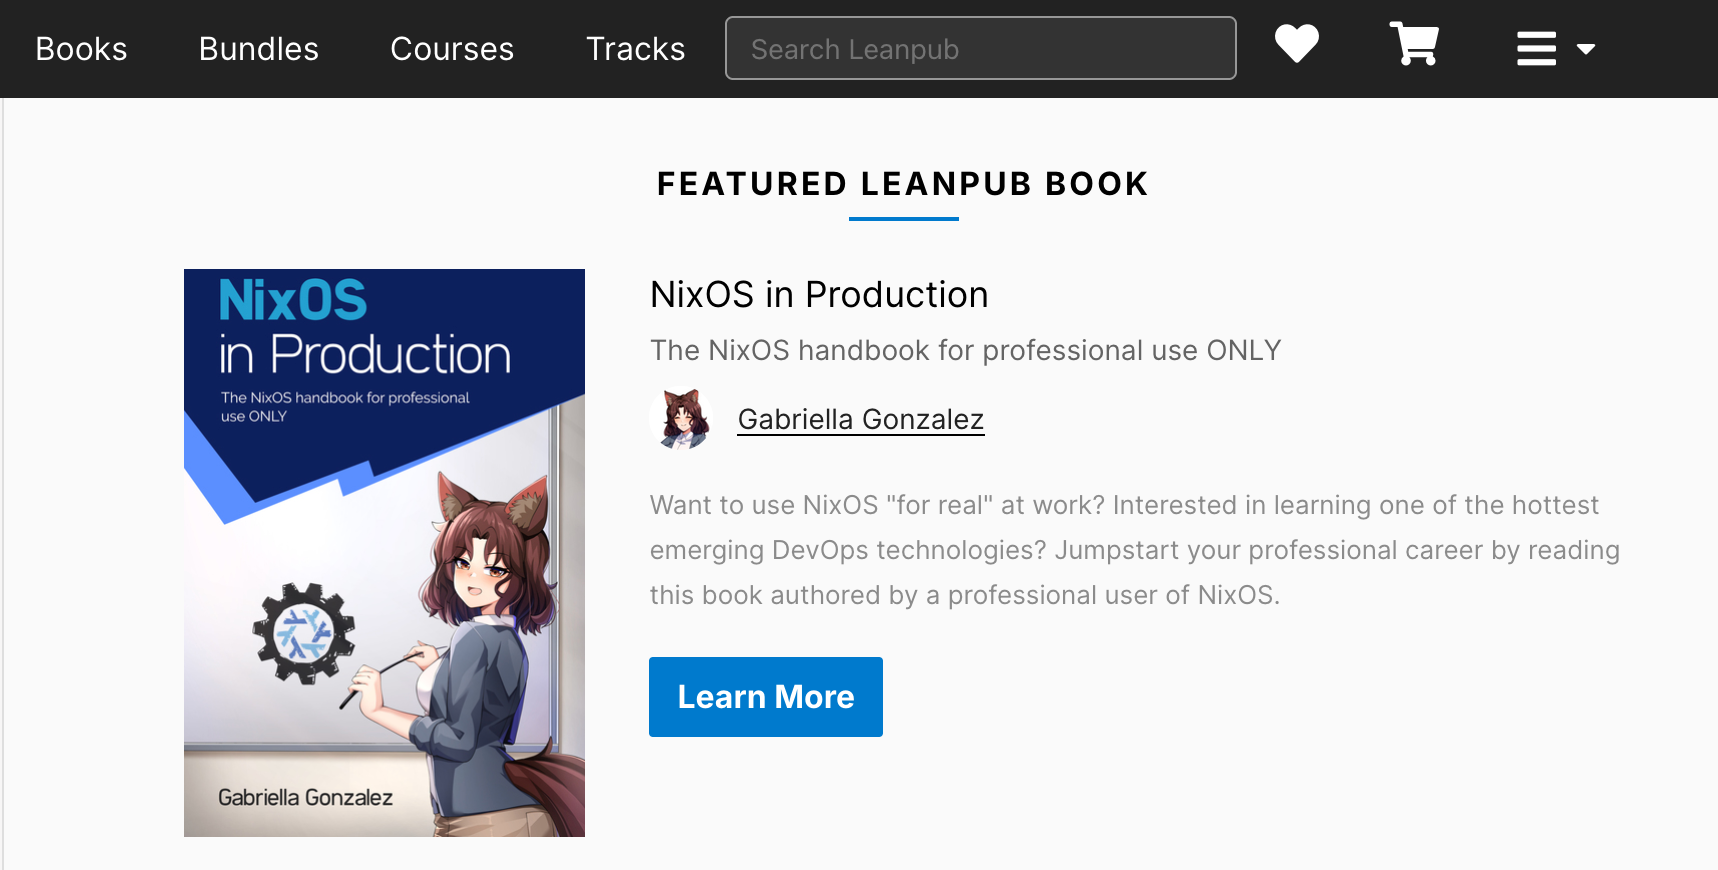Open the Bundles page
Image resolution: width=1718 pixels, height=870 pixels.
tap(258, 49)
